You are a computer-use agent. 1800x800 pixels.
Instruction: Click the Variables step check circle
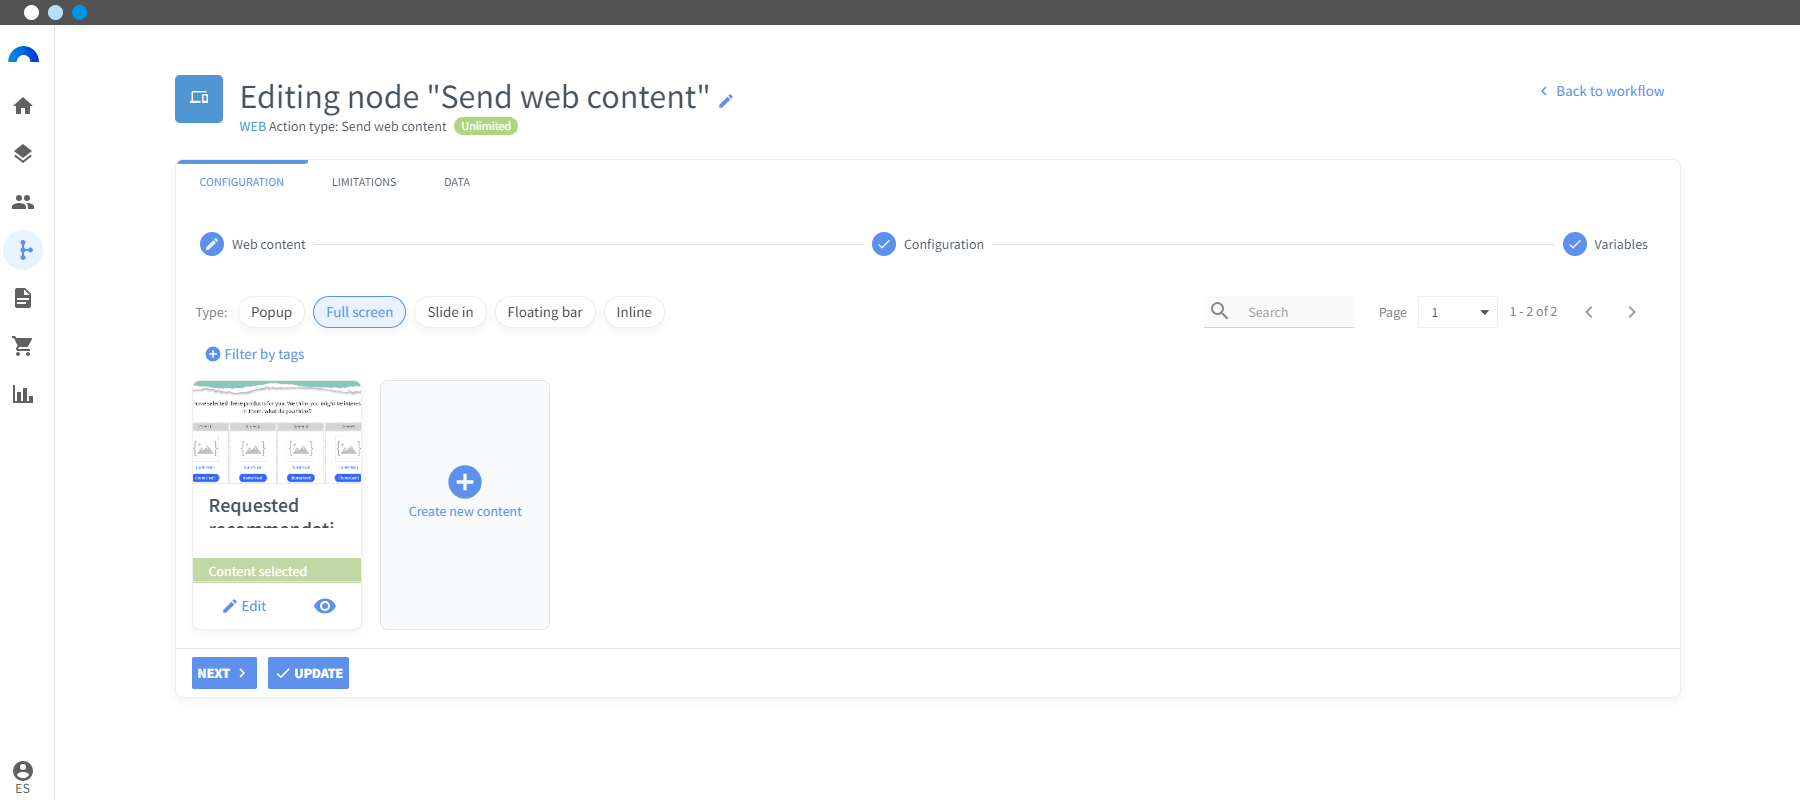[1575, 244]
